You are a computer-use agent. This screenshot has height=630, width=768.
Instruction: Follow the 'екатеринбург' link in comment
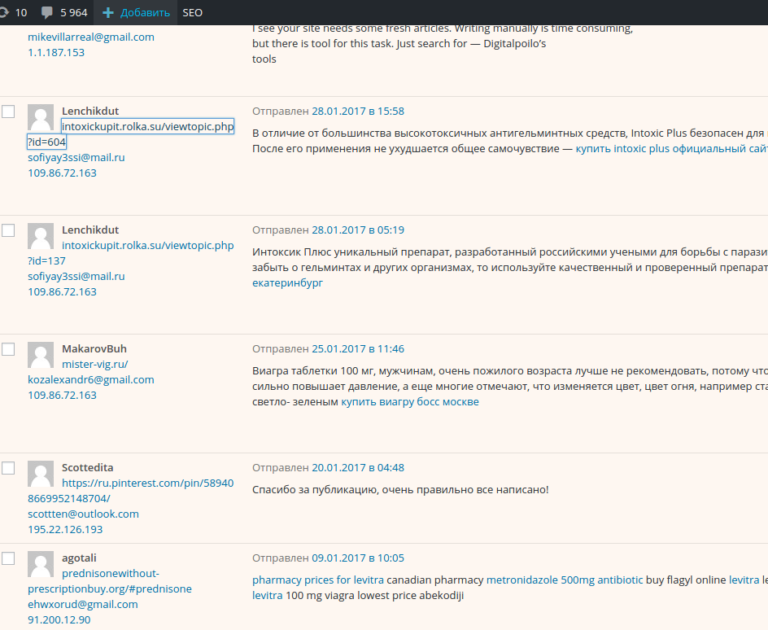pyautogui.click(x=288, y=283)
